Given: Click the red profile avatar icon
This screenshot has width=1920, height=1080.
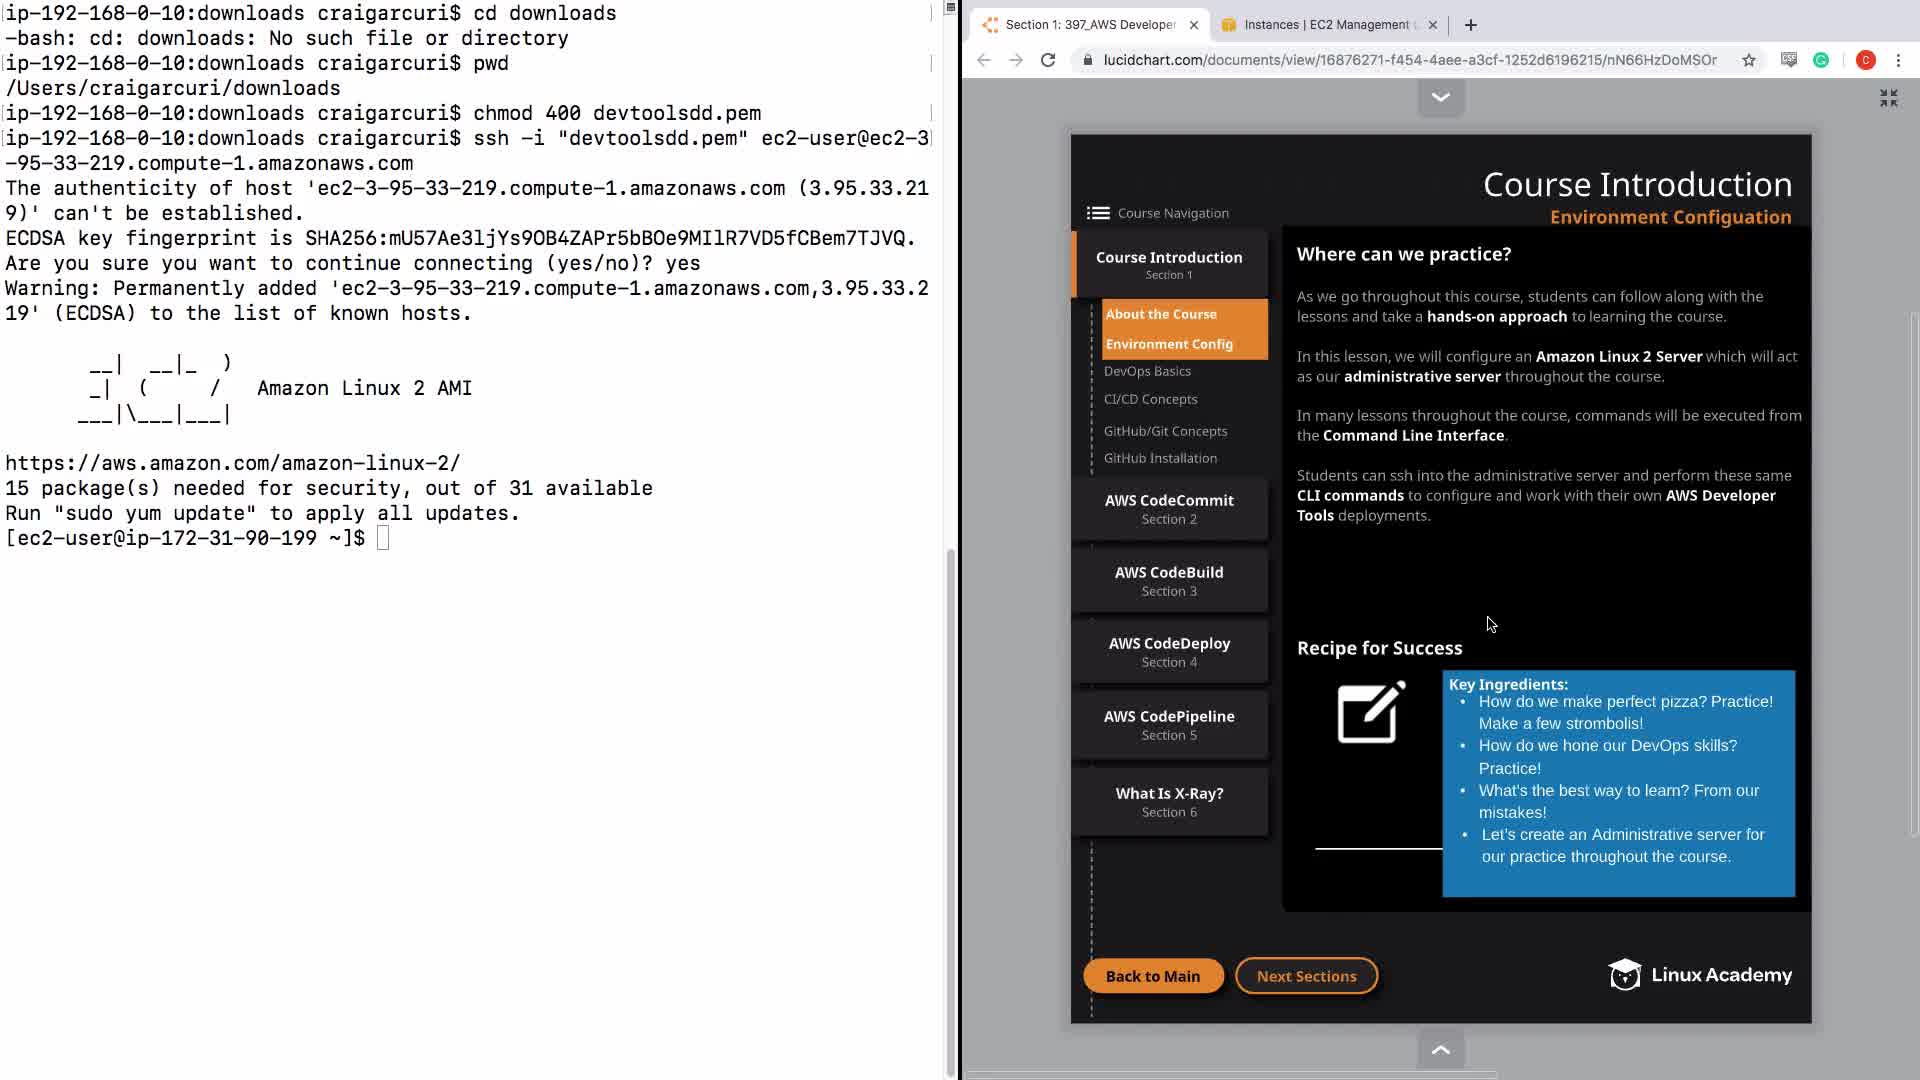Looking at the screenshot, I should tap(1865, 60).
